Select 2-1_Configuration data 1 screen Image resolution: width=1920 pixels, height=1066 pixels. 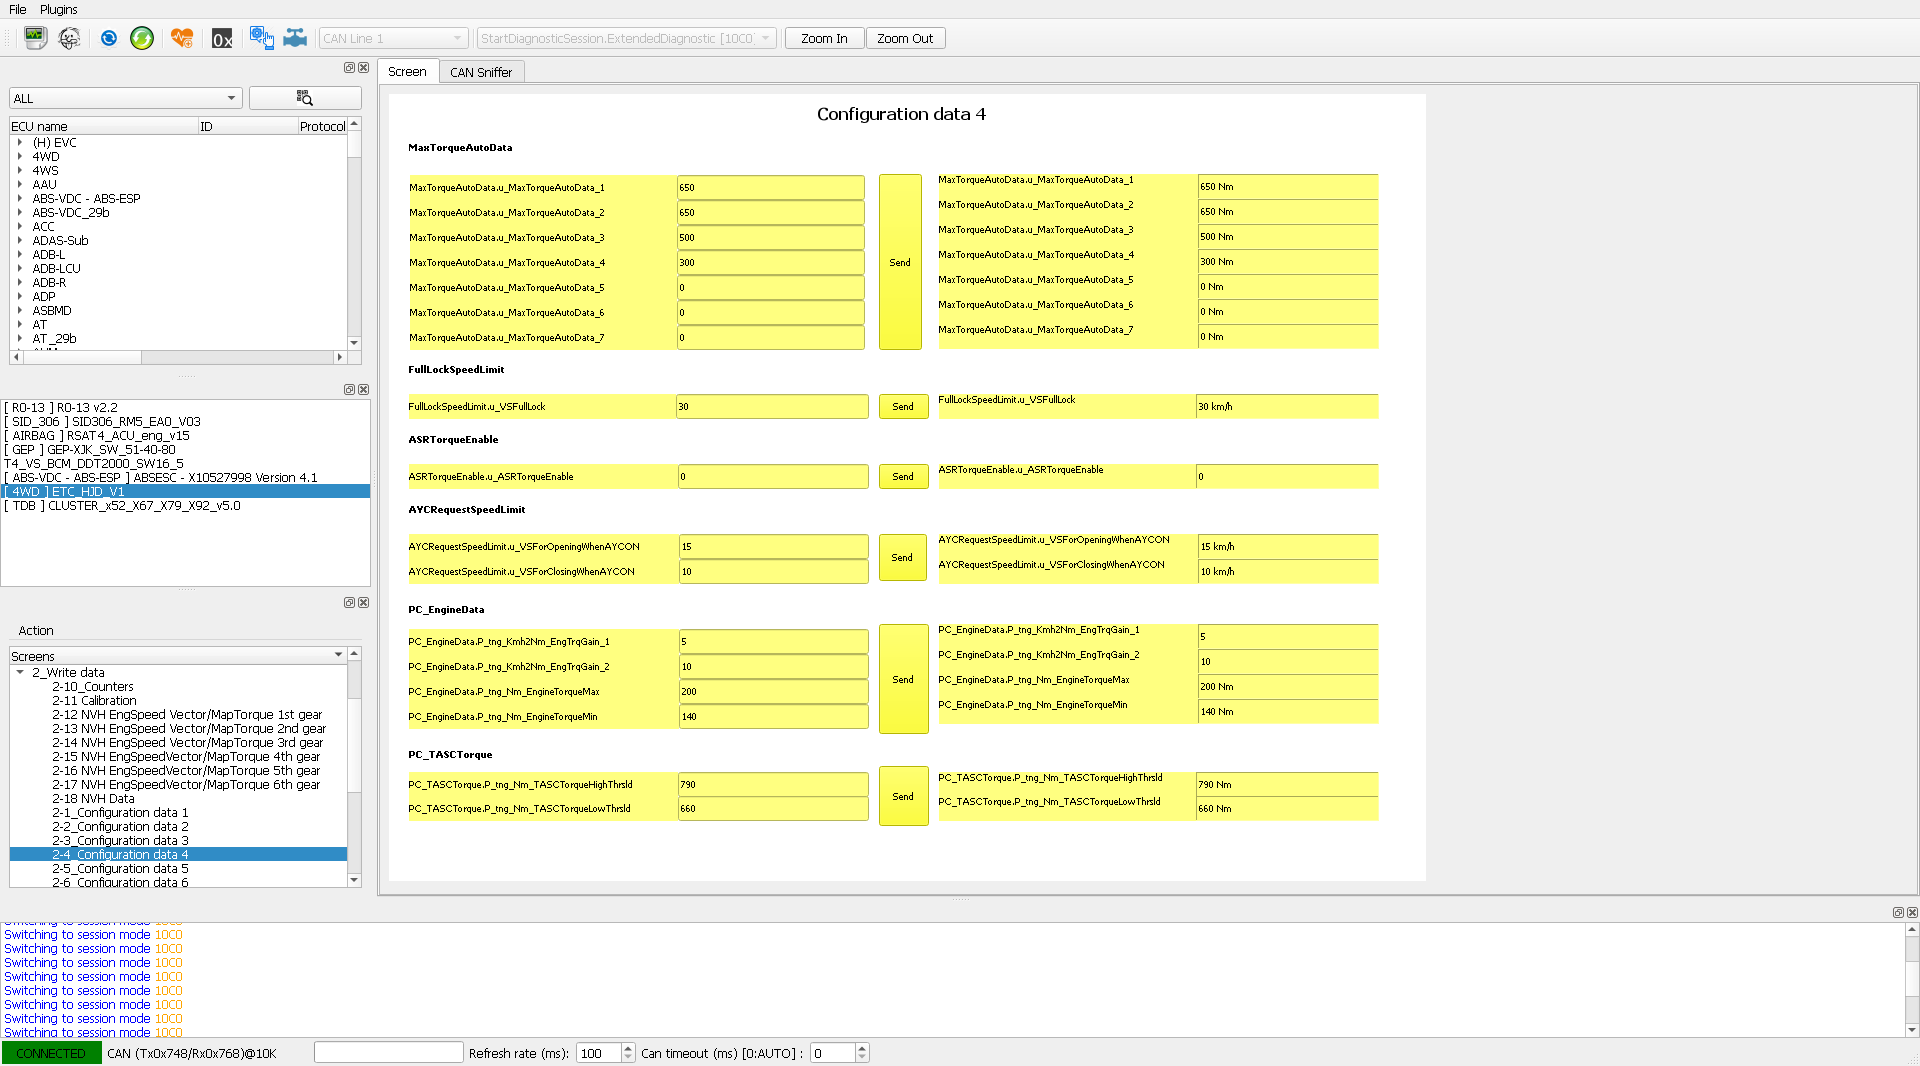[120, 813]
